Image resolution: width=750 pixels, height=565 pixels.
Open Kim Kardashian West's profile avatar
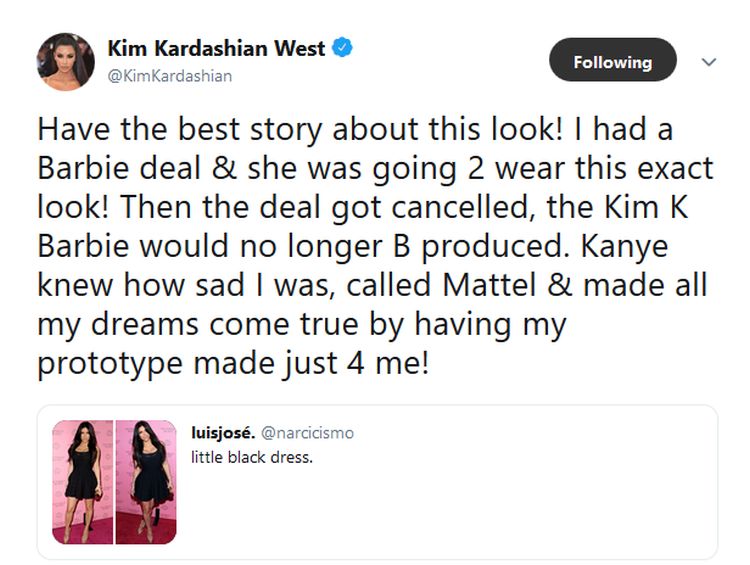66,60
